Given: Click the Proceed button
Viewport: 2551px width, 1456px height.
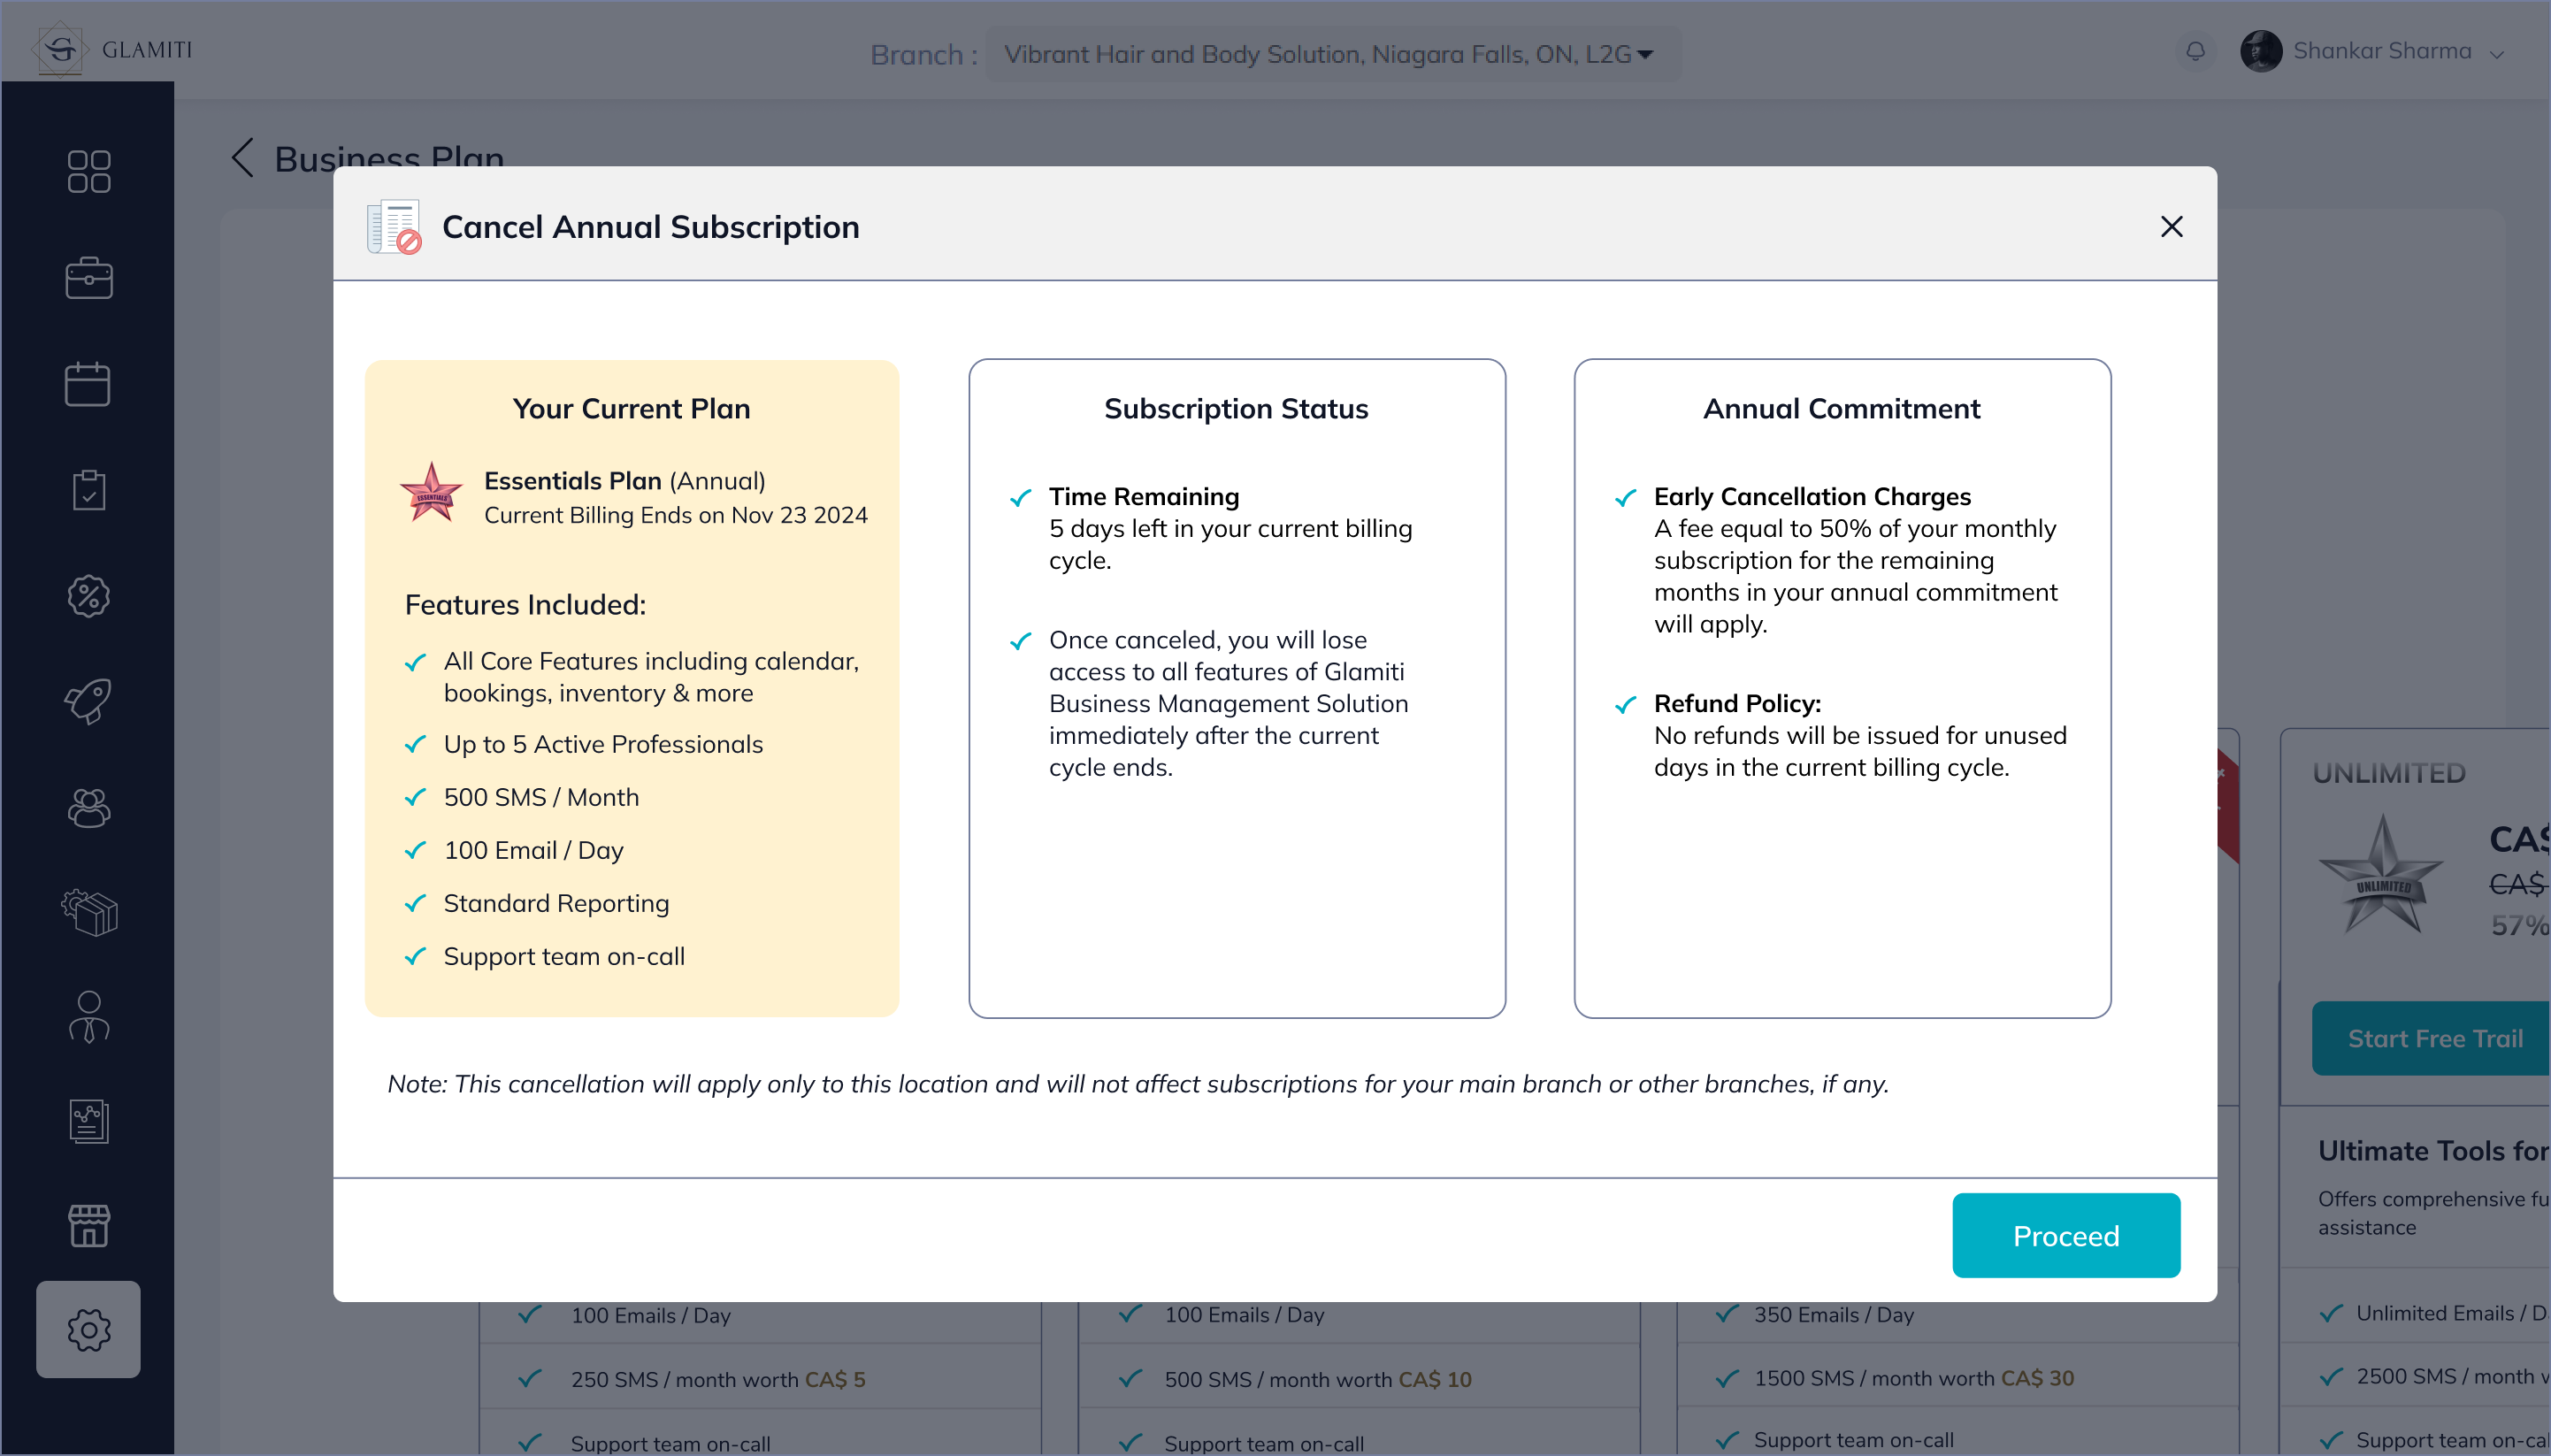Looking at the screenshot, I should tap(2066, 1235).
